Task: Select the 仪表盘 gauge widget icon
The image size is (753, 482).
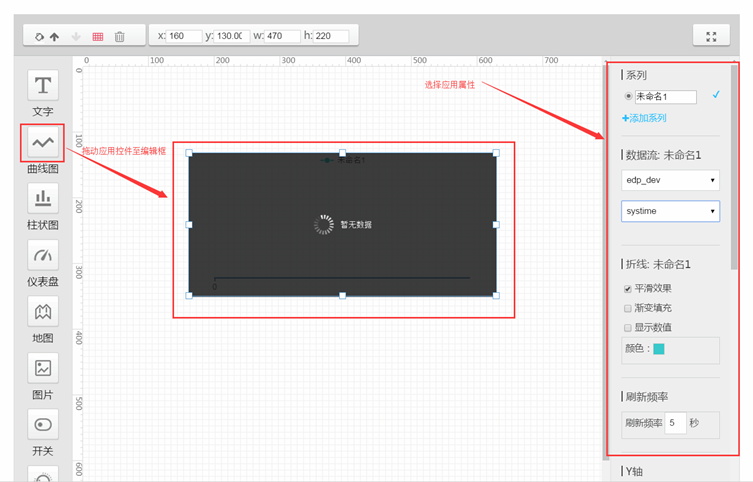Action: (x=43, y=255)
